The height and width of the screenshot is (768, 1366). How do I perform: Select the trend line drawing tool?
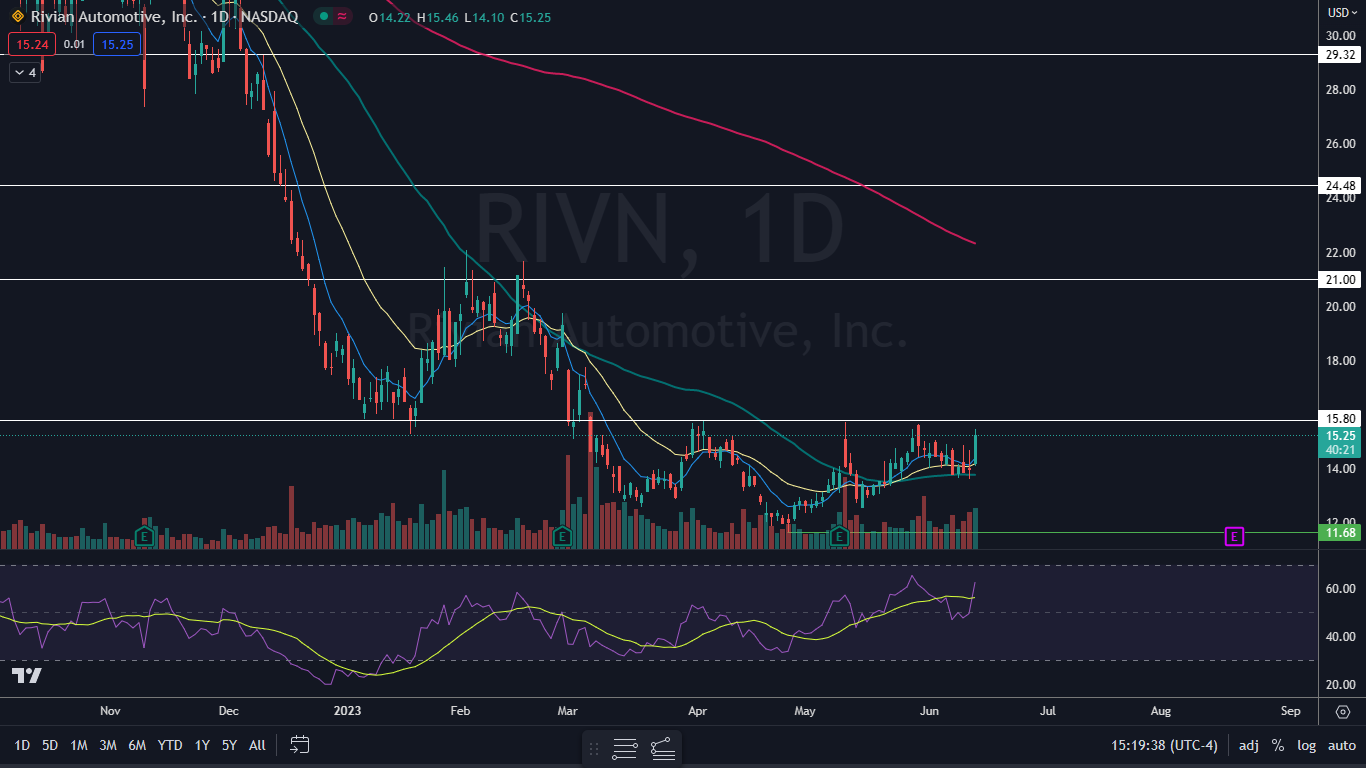click(x=663, y=748)
